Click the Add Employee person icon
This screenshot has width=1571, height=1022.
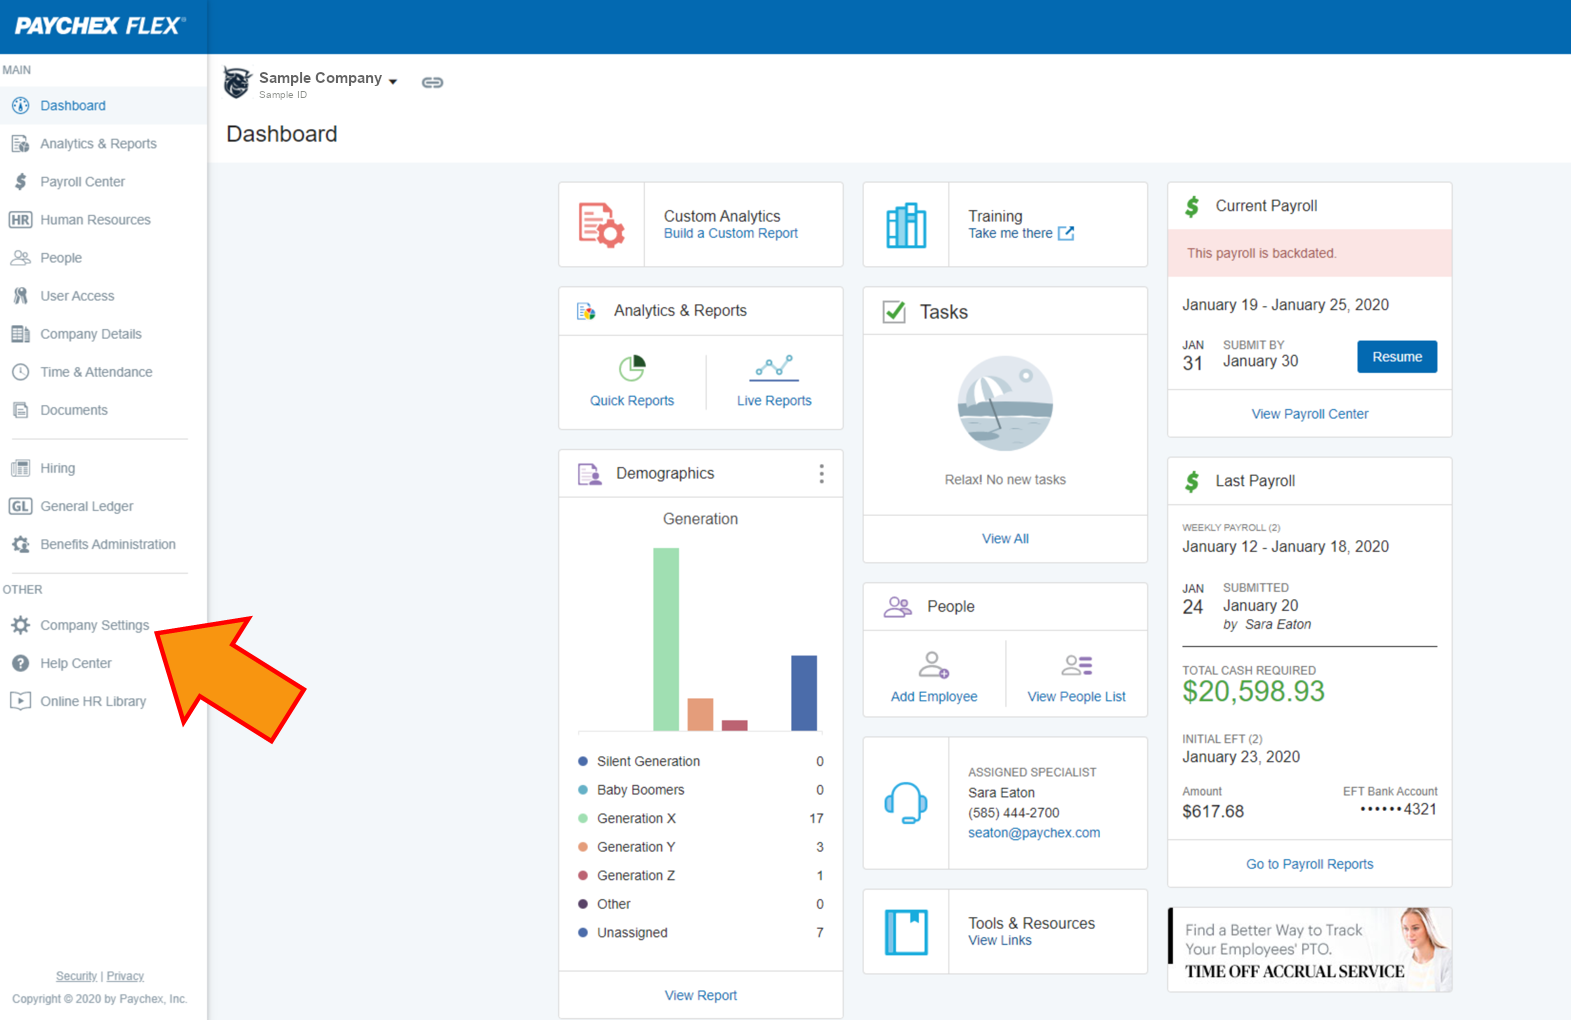(x=934, y=665)
